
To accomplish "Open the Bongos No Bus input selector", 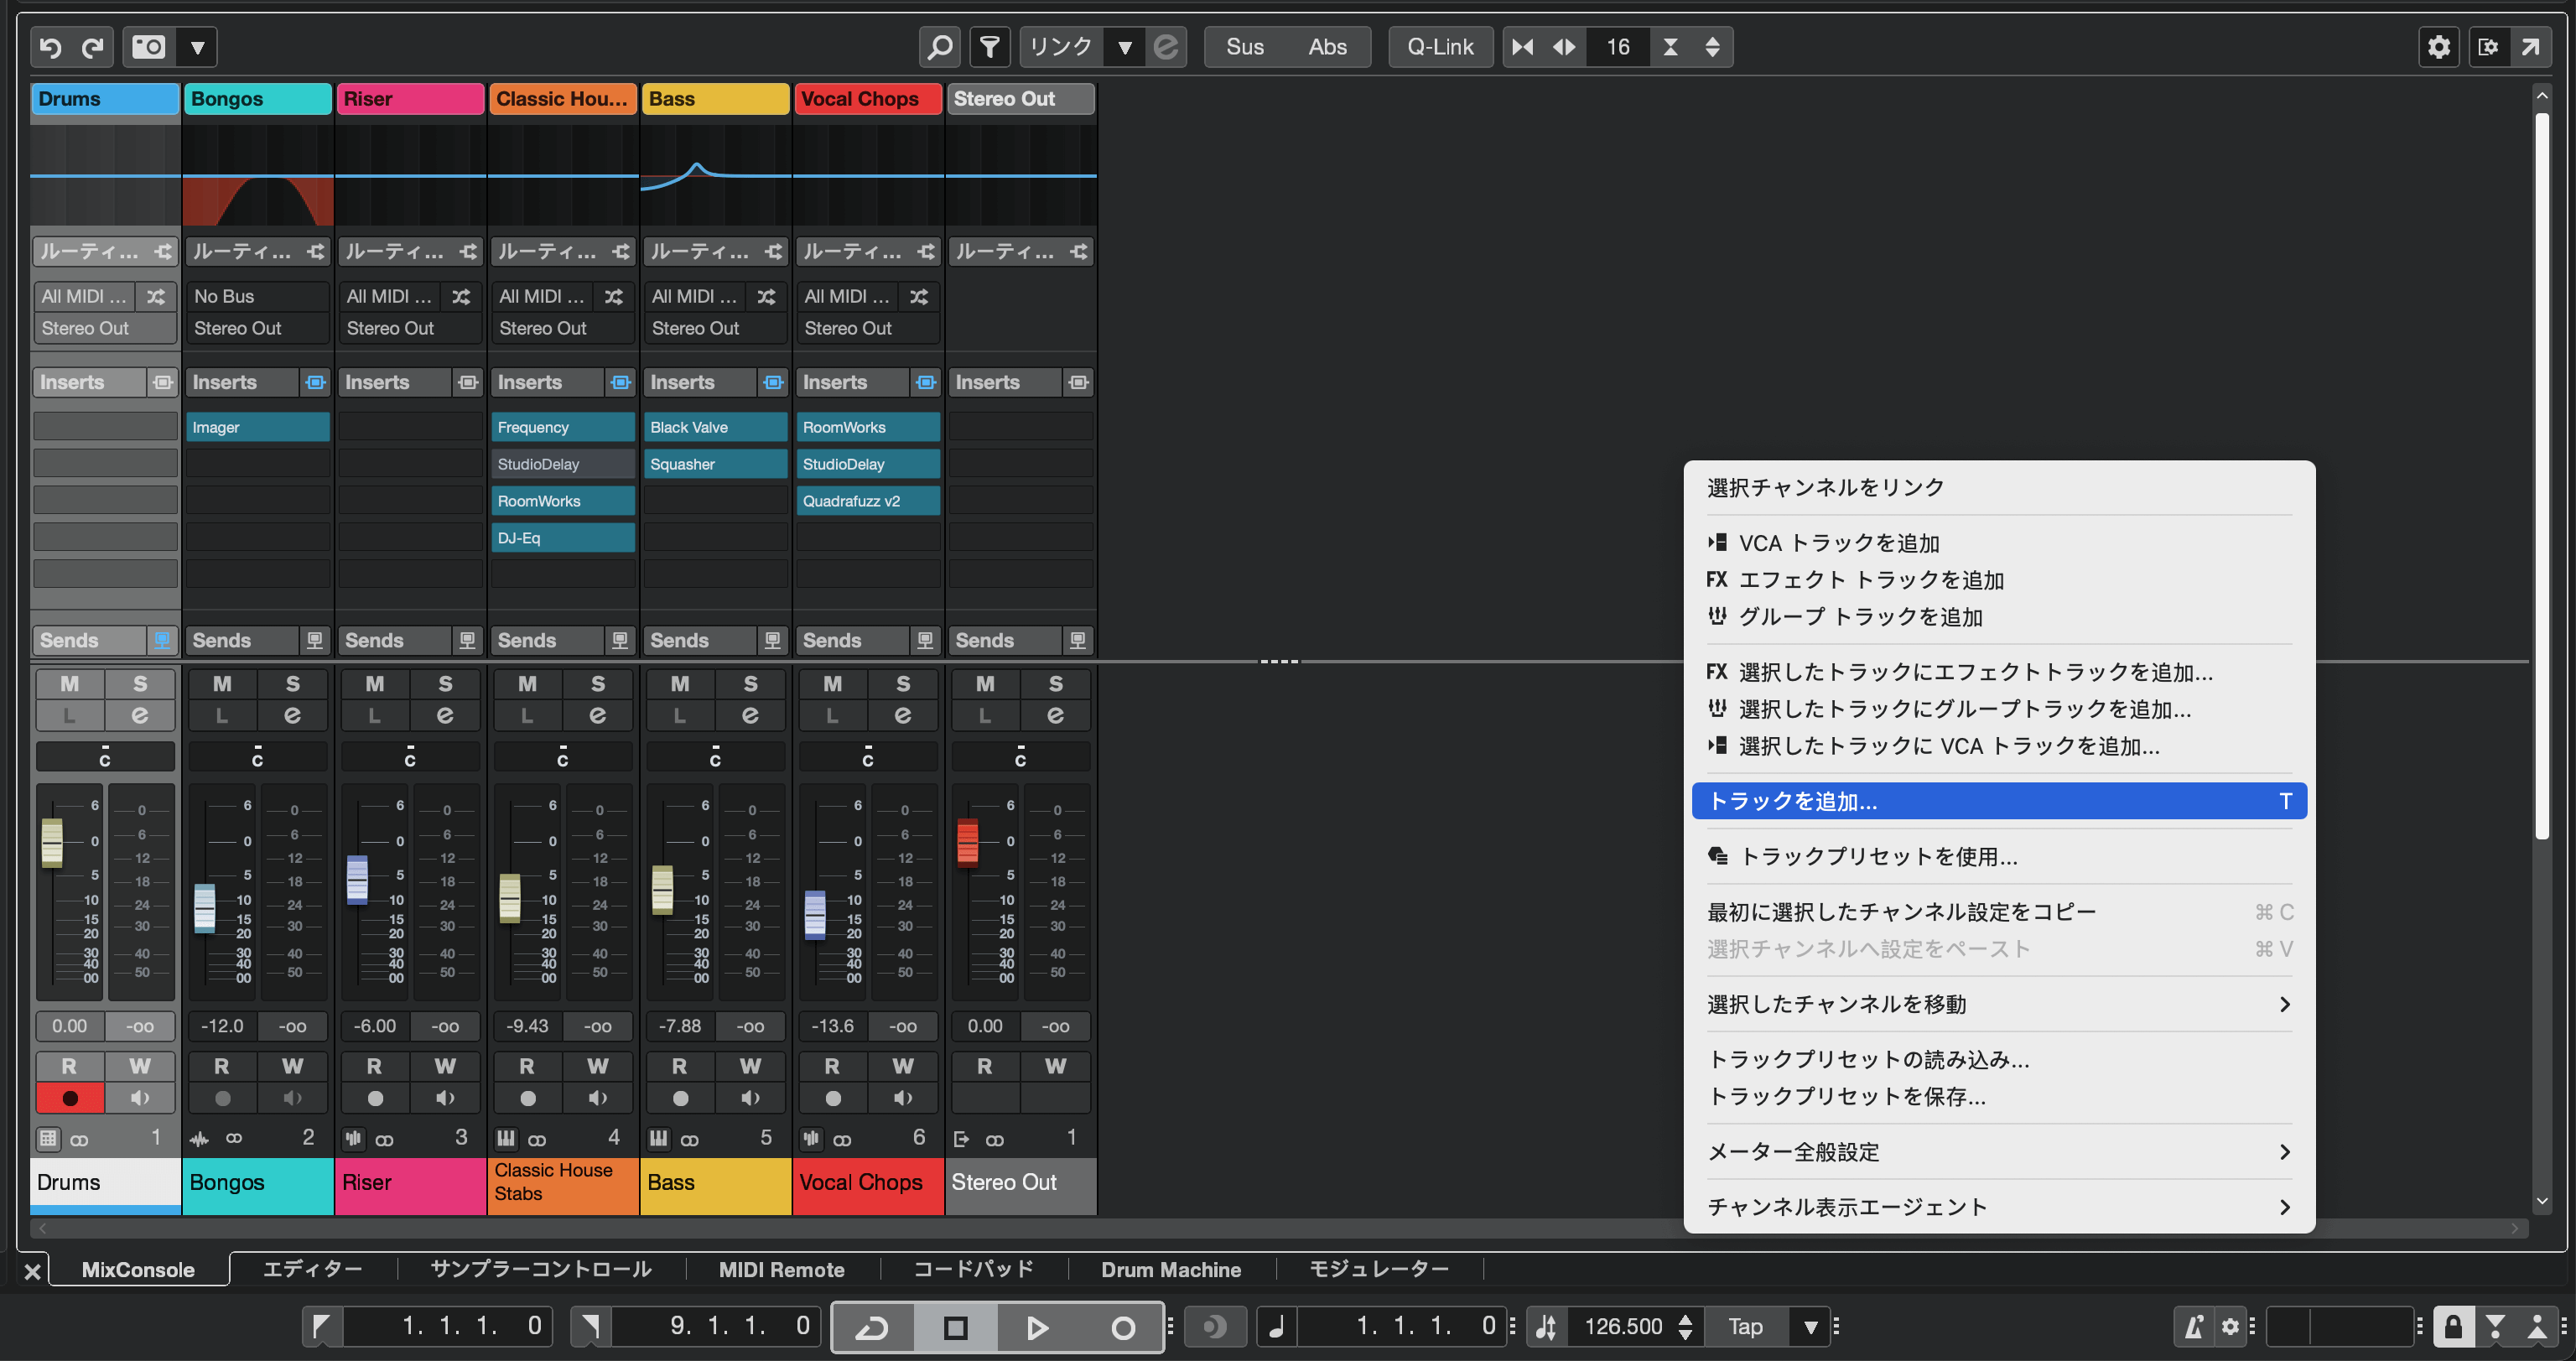I will click(x=258, y=296).
